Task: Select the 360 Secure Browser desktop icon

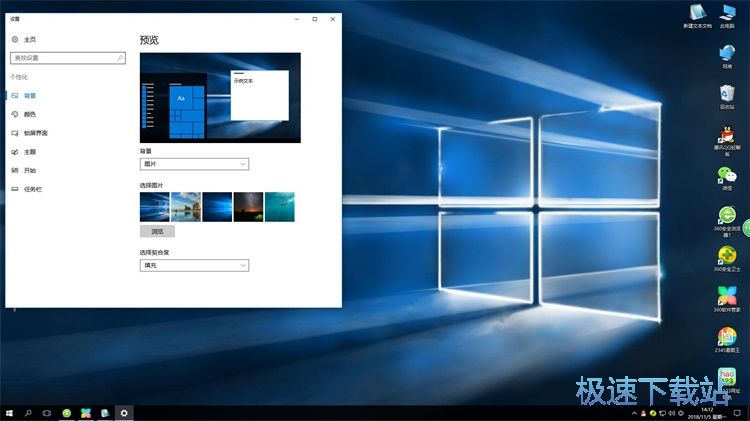Action: (x=727, y=222)
